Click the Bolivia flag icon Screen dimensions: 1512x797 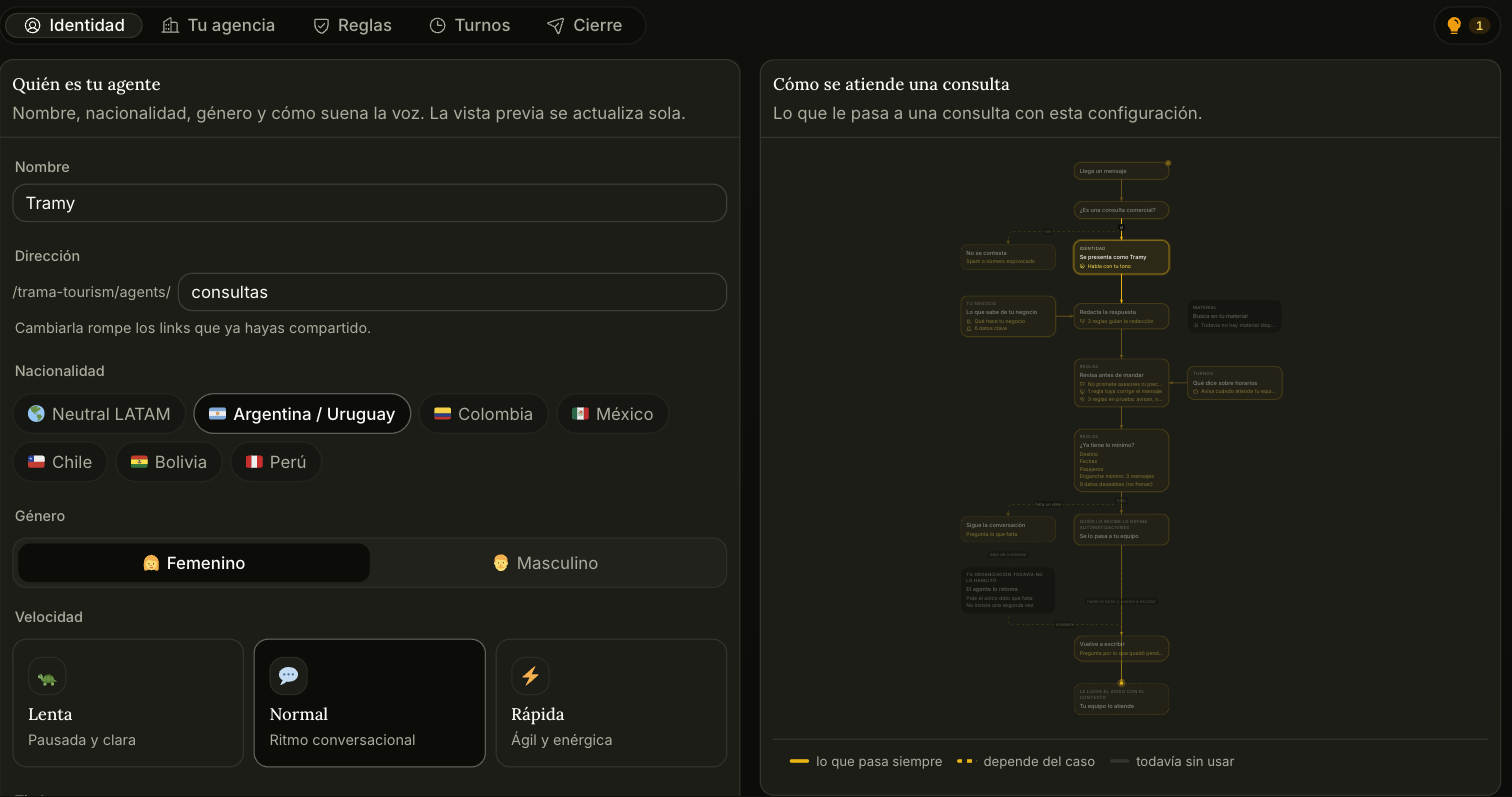pyautogui.click(x=139, y=462)
